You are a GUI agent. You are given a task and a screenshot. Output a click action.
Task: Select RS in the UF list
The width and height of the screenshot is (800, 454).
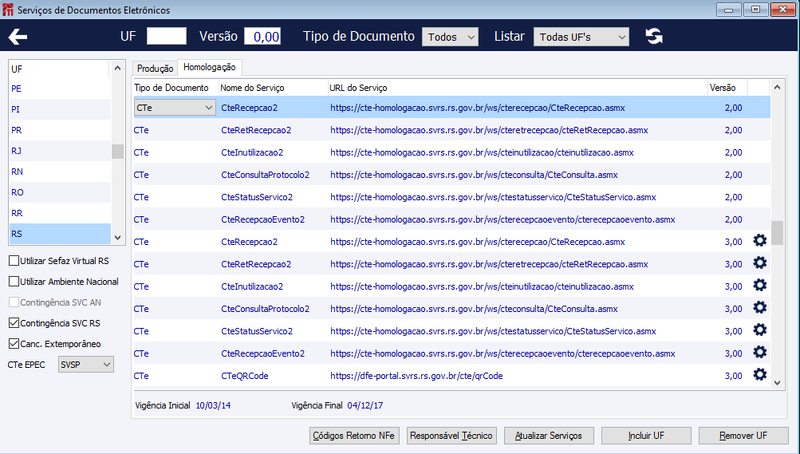point(60,234)
